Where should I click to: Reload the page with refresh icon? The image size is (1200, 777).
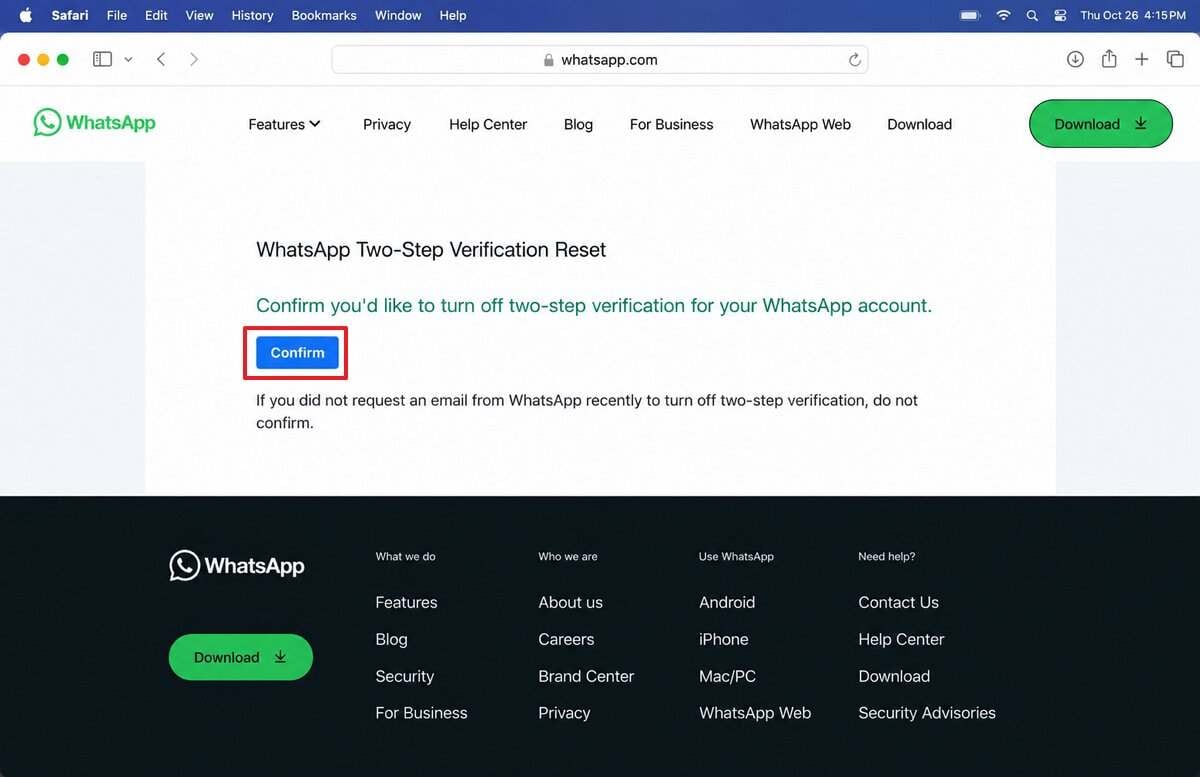[855, 60]
